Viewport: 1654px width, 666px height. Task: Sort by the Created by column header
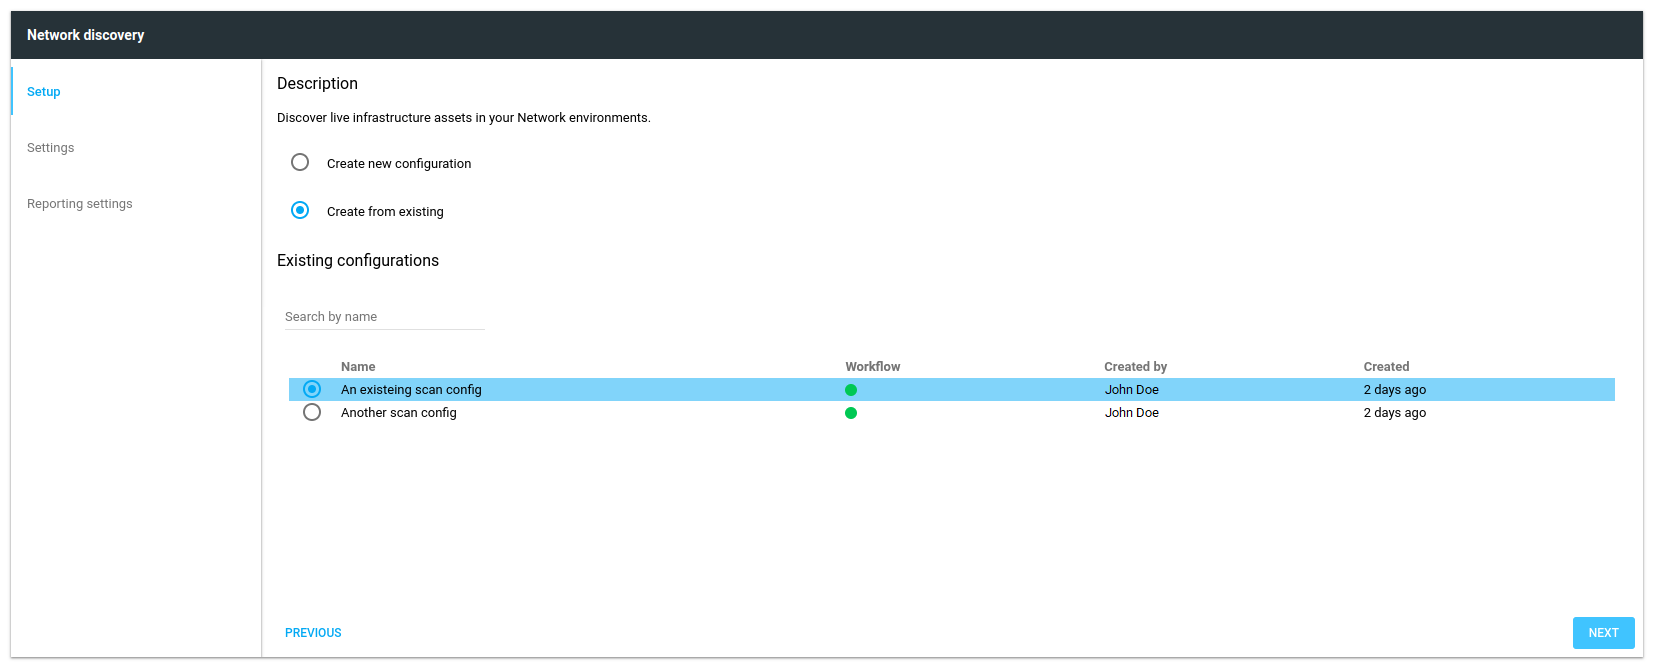pos(1135,366)
